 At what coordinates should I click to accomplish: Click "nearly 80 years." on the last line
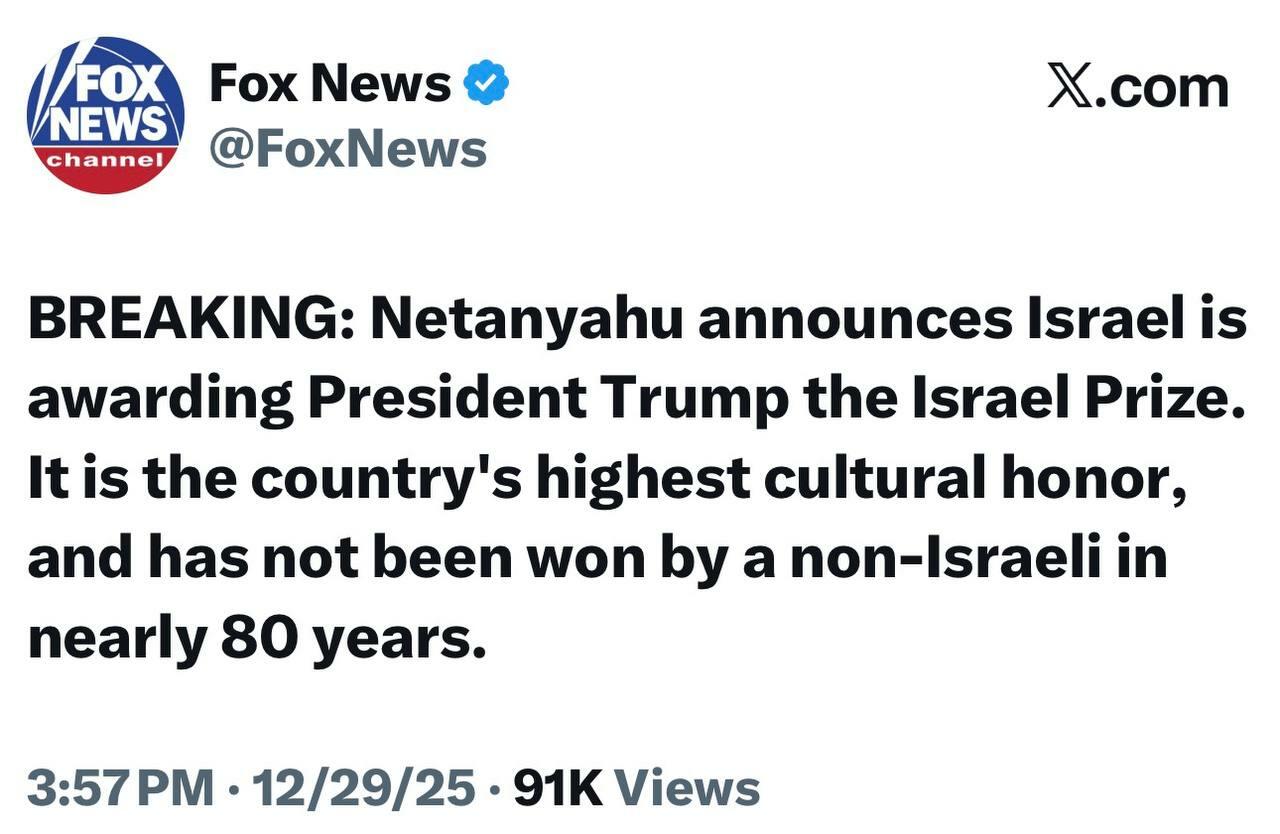(257, 637)
